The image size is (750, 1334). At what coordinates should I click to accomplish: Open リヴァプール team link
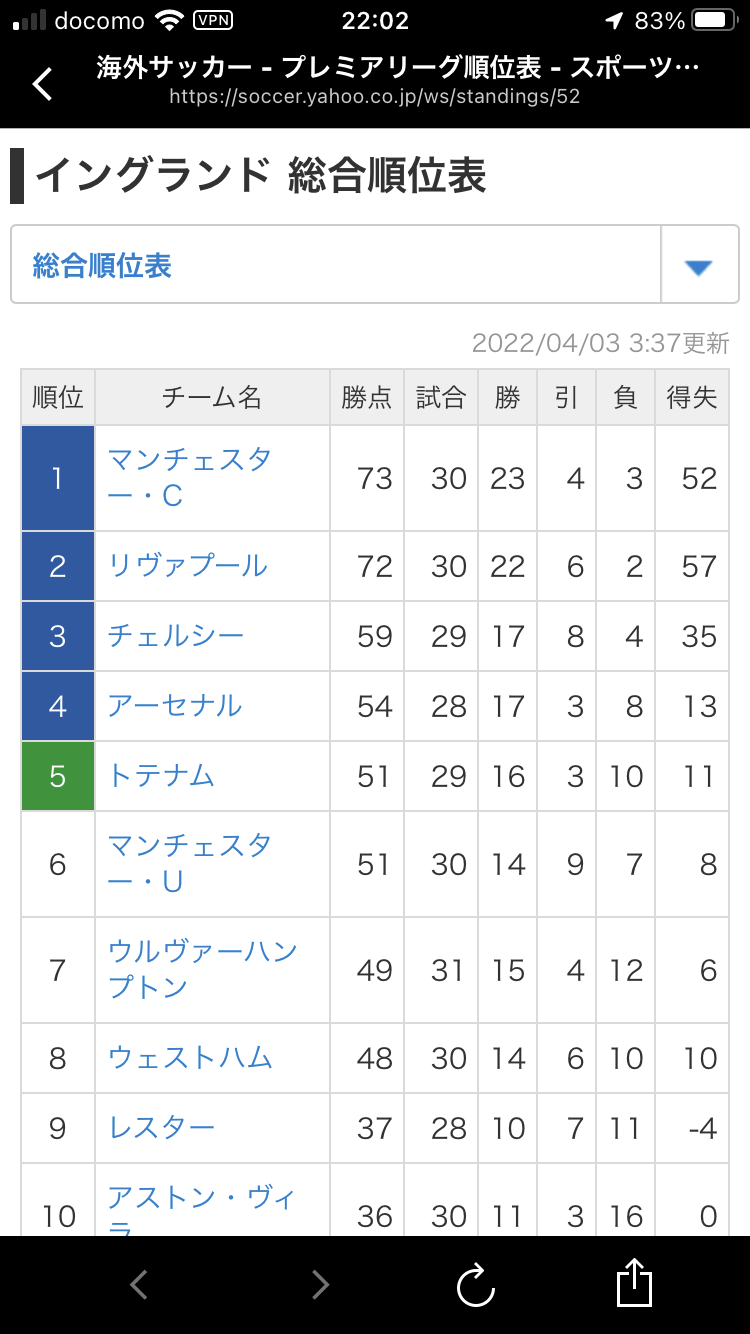tap(188, 566)
